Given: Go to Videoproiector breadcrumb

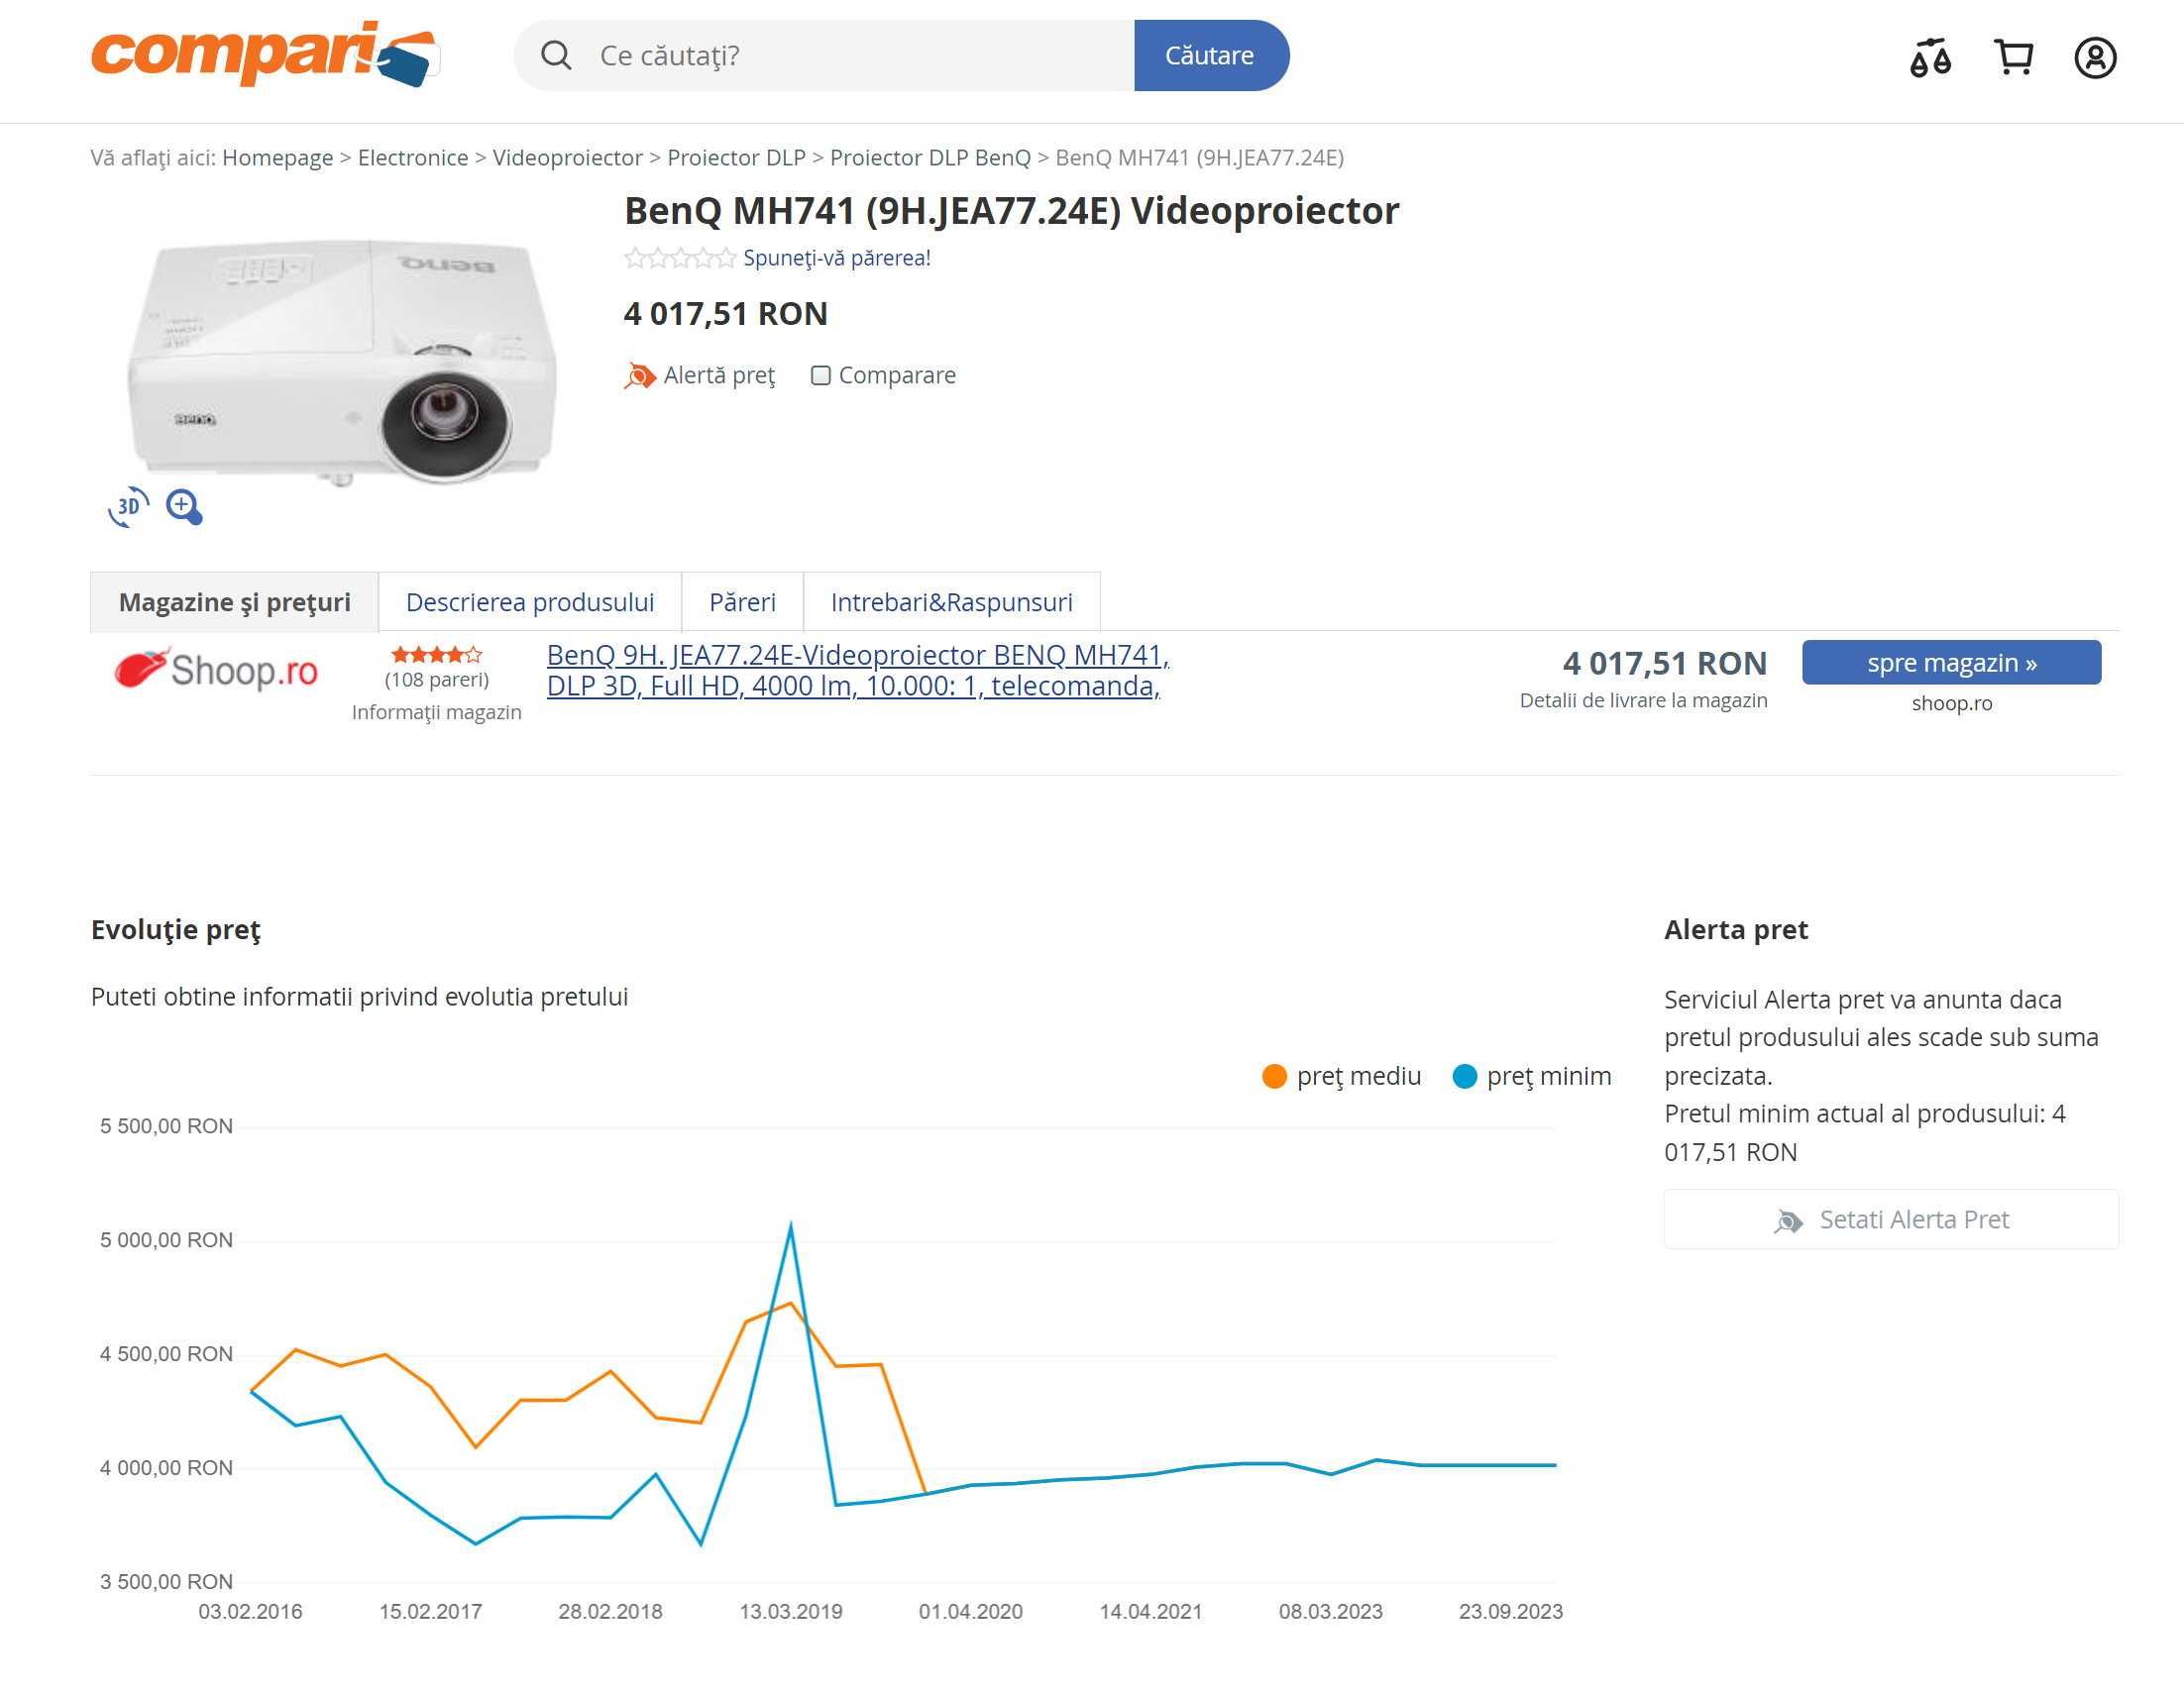Looking at the screenshot, I should tap(567, 157).
